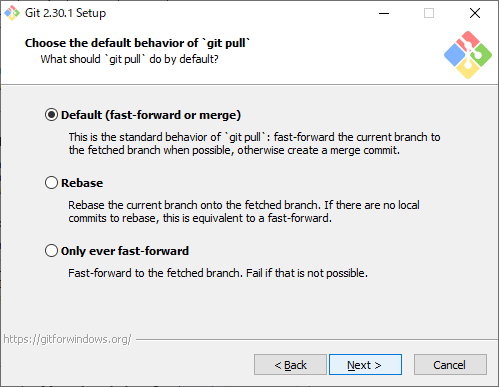Click the Git 2.30.1 Setup title text
The image size is (499, 387).
tap(65, 13)
